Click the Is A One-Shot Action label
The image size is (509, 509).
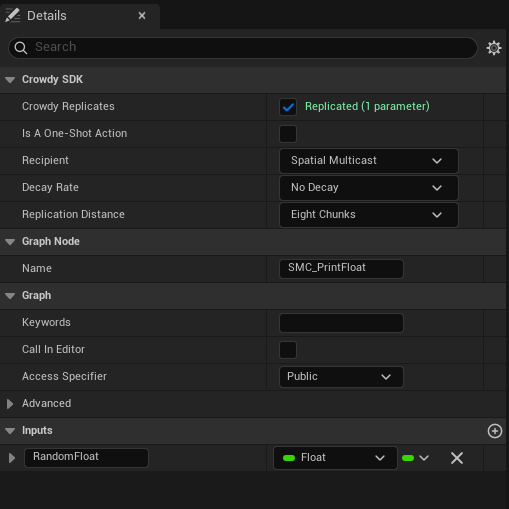tap(74, 133)
